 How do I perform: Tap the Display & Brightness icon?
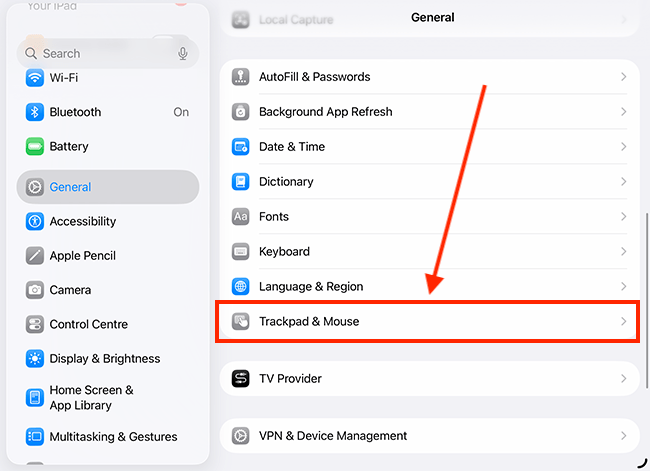tap(35, 359)
